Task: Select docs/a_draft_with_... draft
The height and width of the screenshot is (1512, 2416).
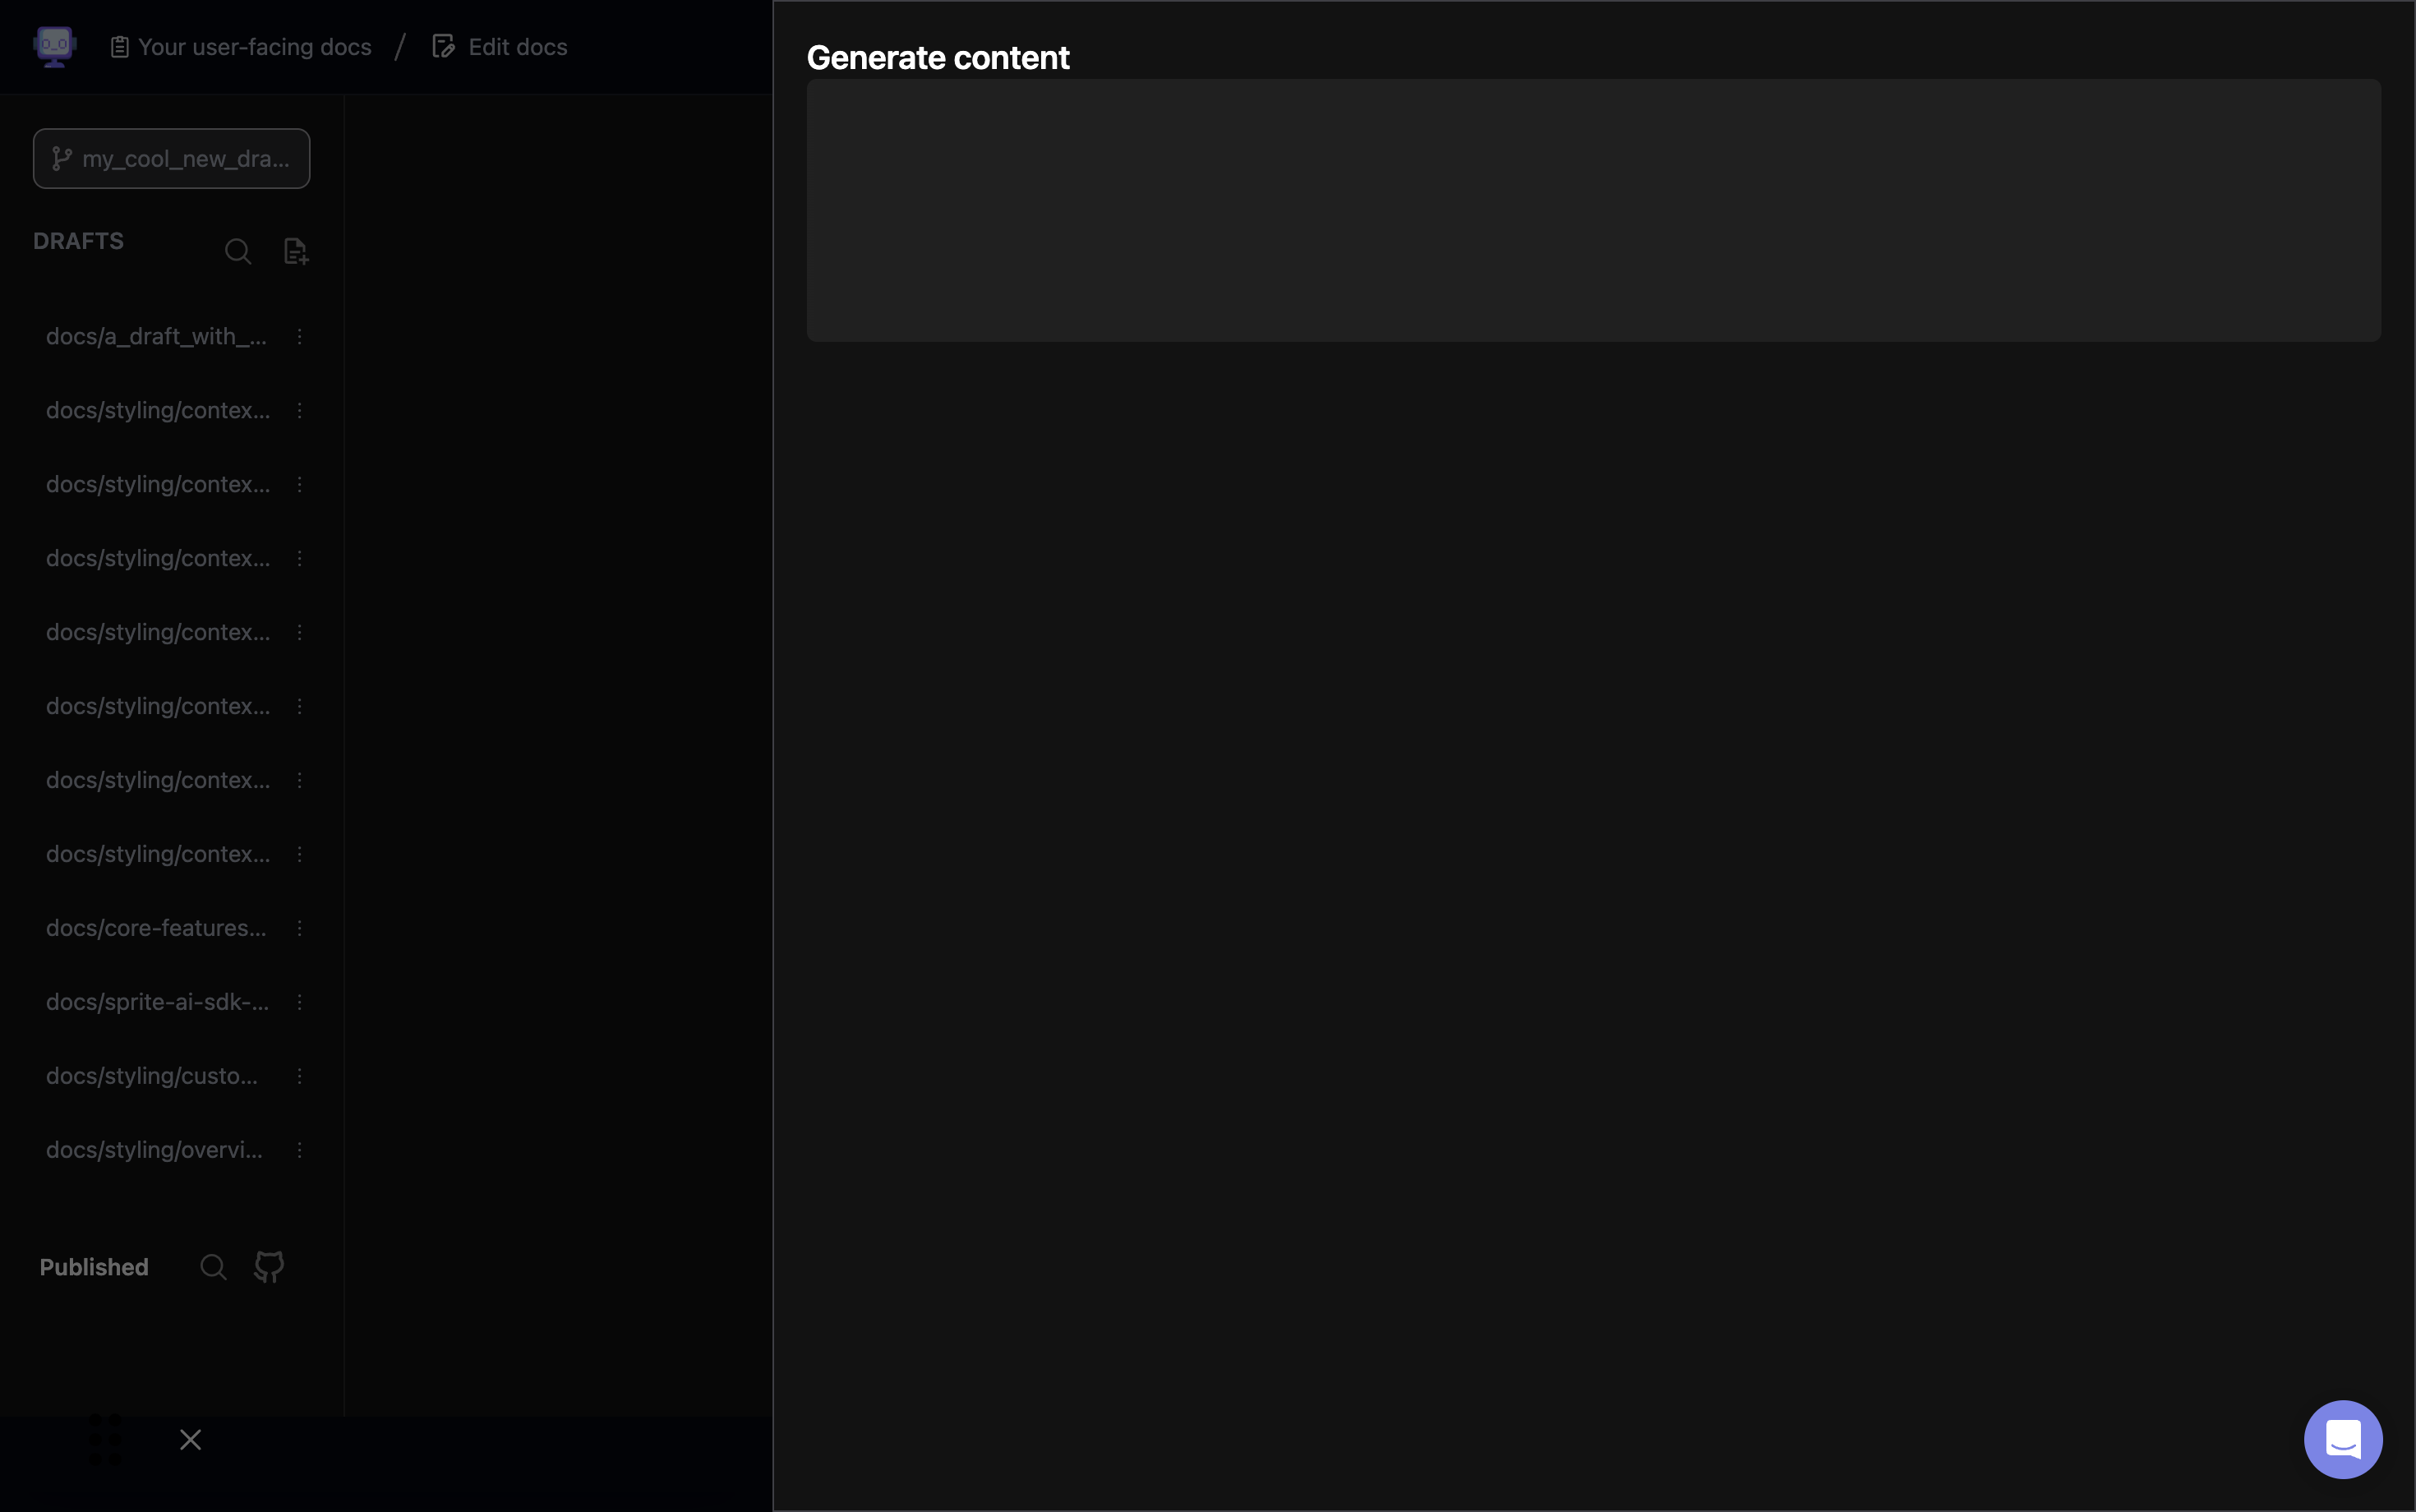Action: coord(156,337)
